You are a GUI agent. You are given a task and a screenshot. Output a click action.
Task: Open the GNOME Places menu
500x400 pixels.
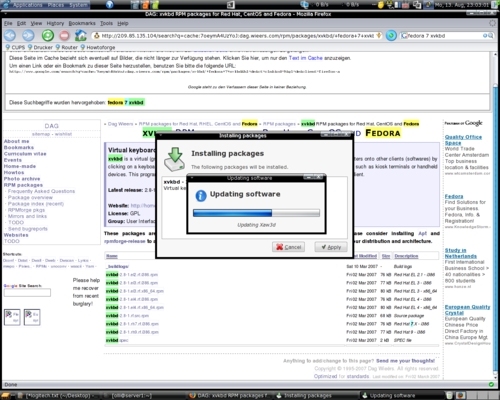tap(55, 5)
